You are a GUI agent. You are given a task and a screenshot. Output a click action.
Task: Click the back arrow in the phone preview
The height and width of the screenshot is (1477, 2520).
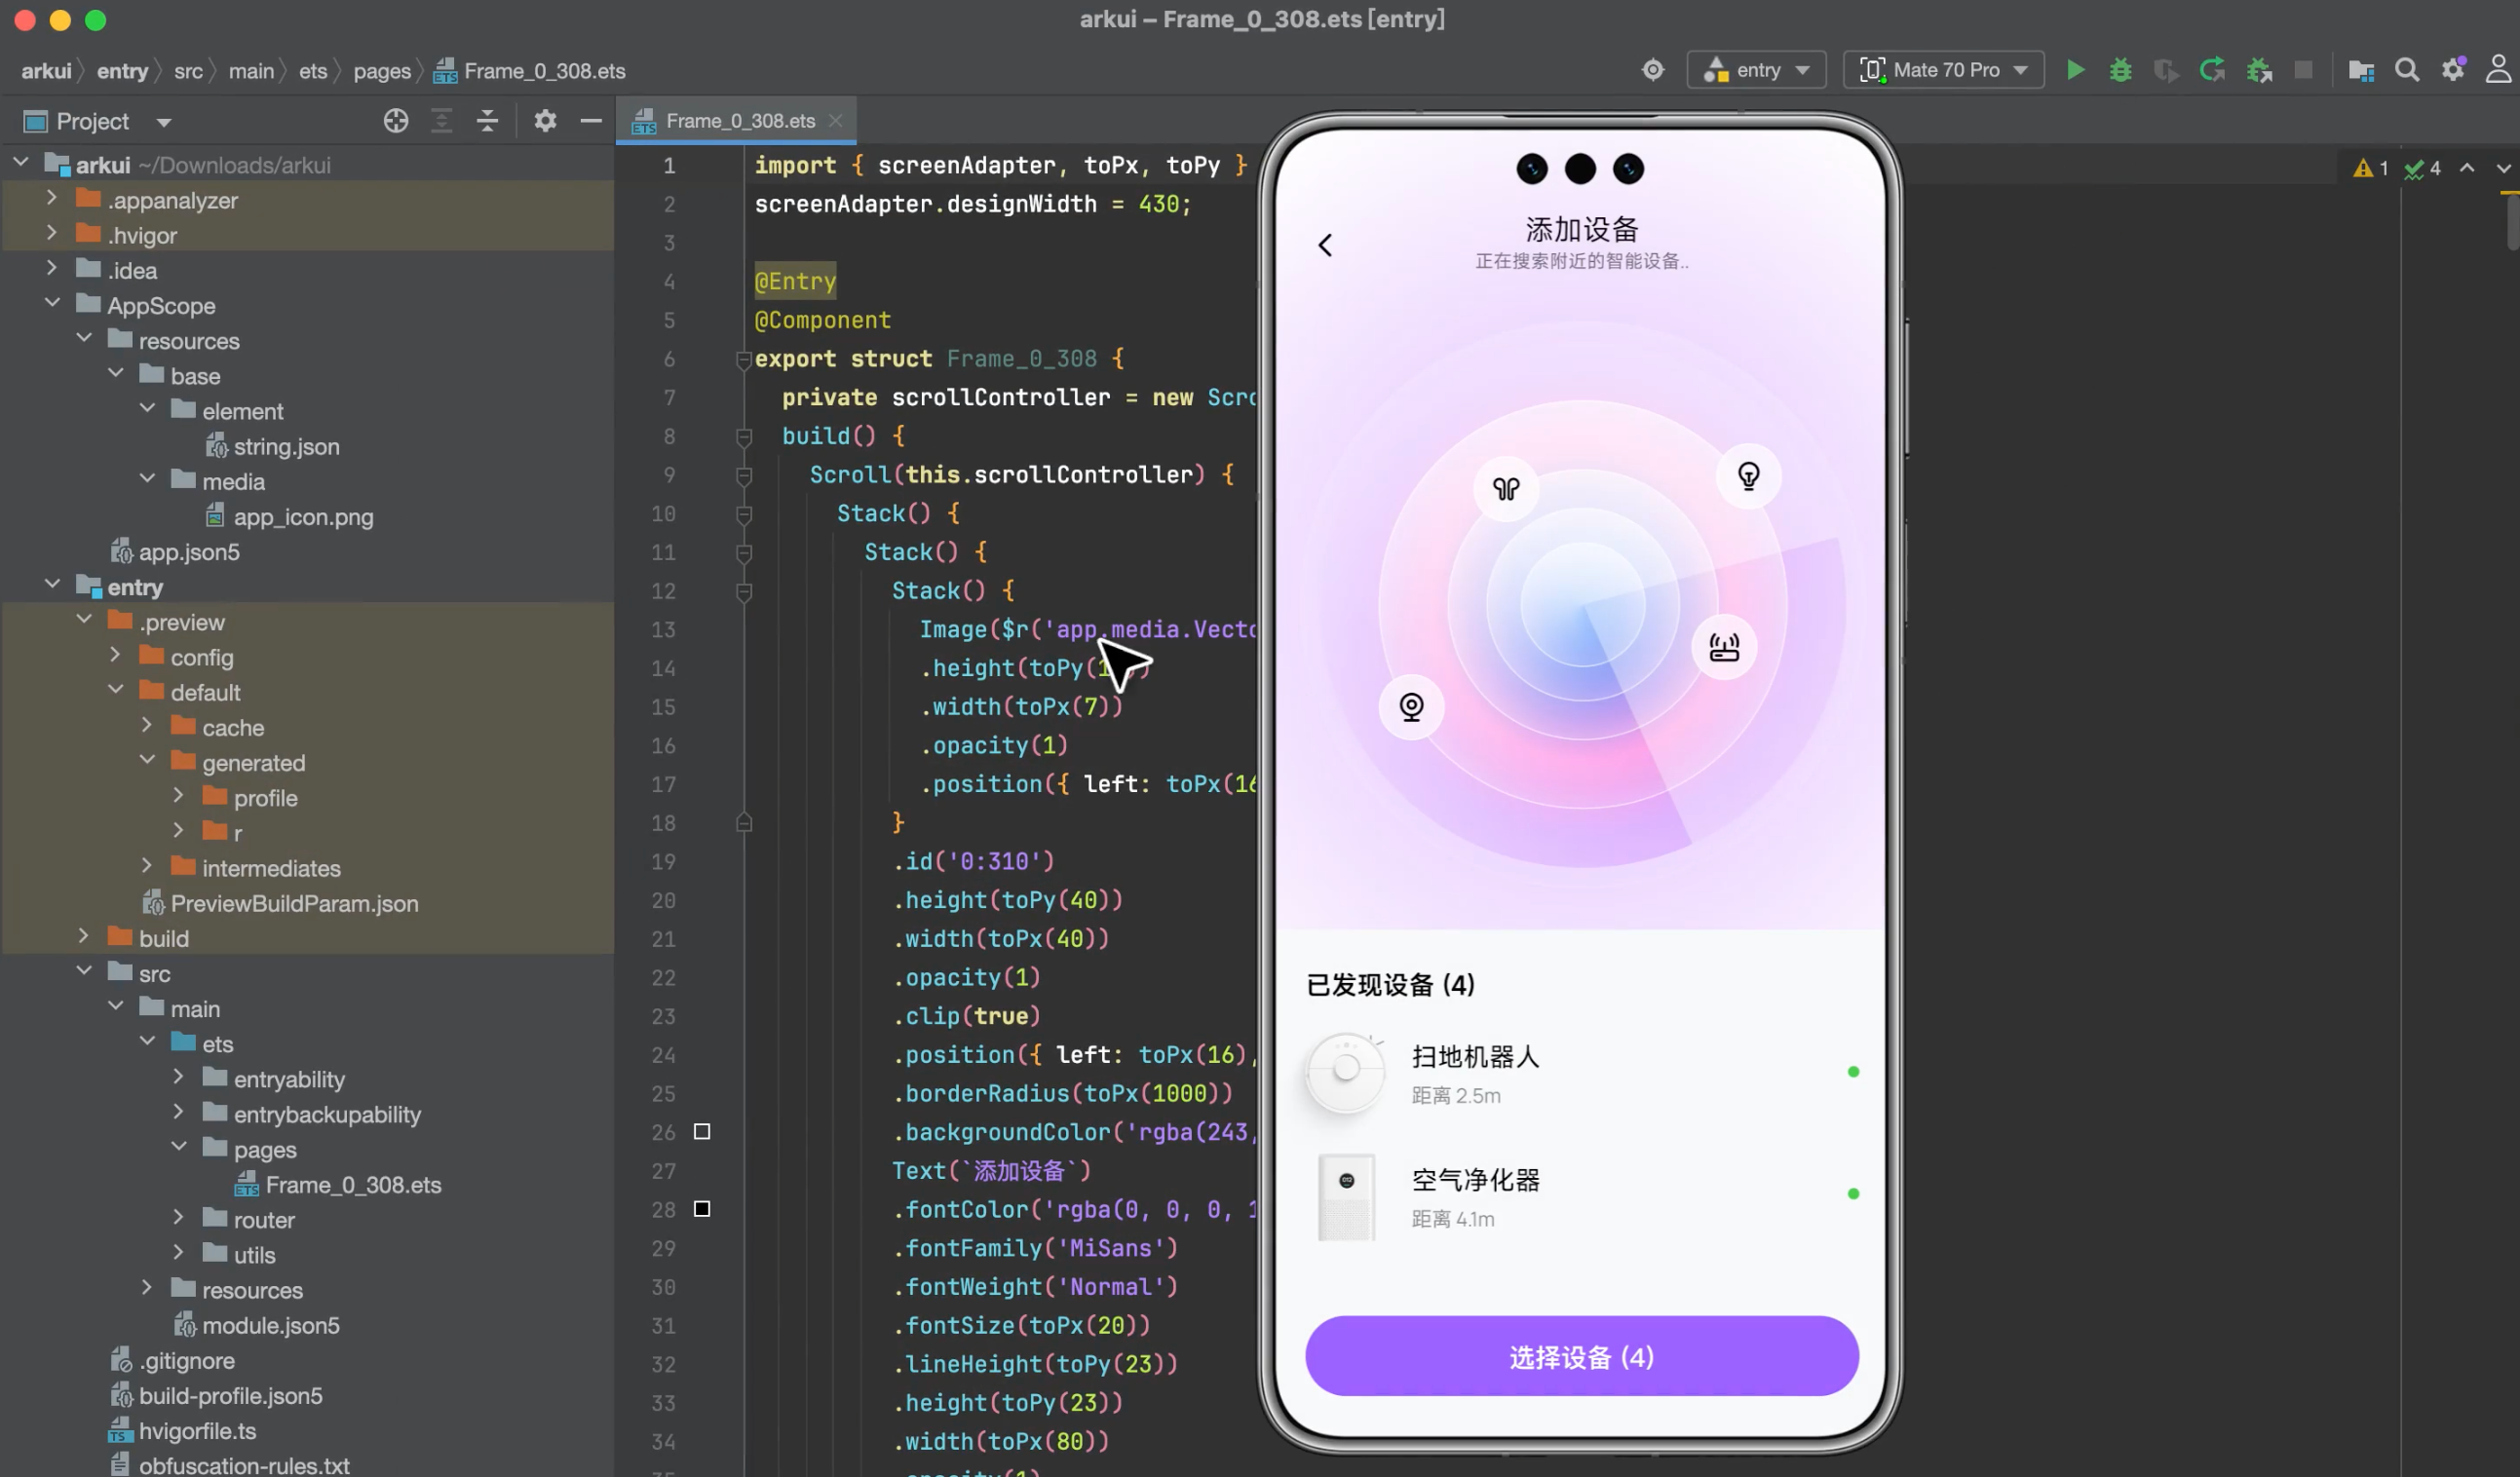pyautogui.click(x=1326, y=245)
